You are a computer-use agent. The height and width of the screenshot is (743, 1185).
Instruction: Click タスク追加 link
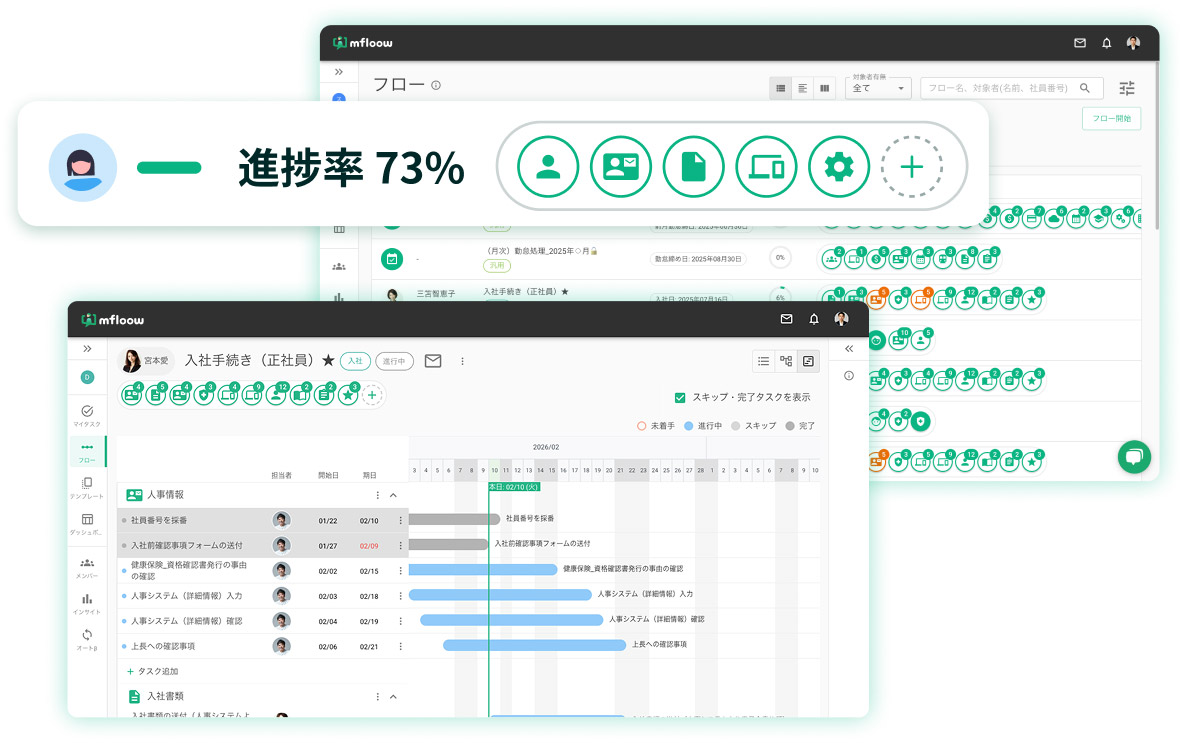point(153,671)
